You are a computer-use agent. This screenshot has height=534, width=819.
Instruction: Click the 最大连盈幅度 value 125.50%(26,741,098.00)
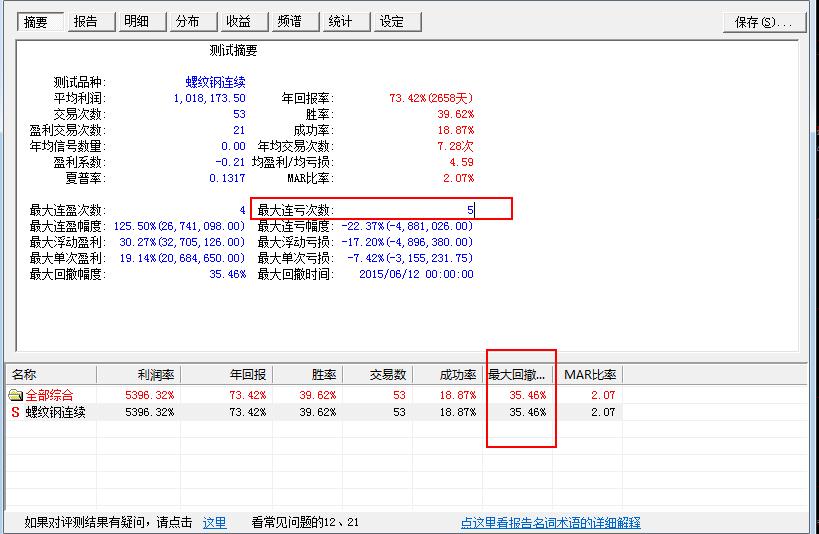(x=179, y=226)
